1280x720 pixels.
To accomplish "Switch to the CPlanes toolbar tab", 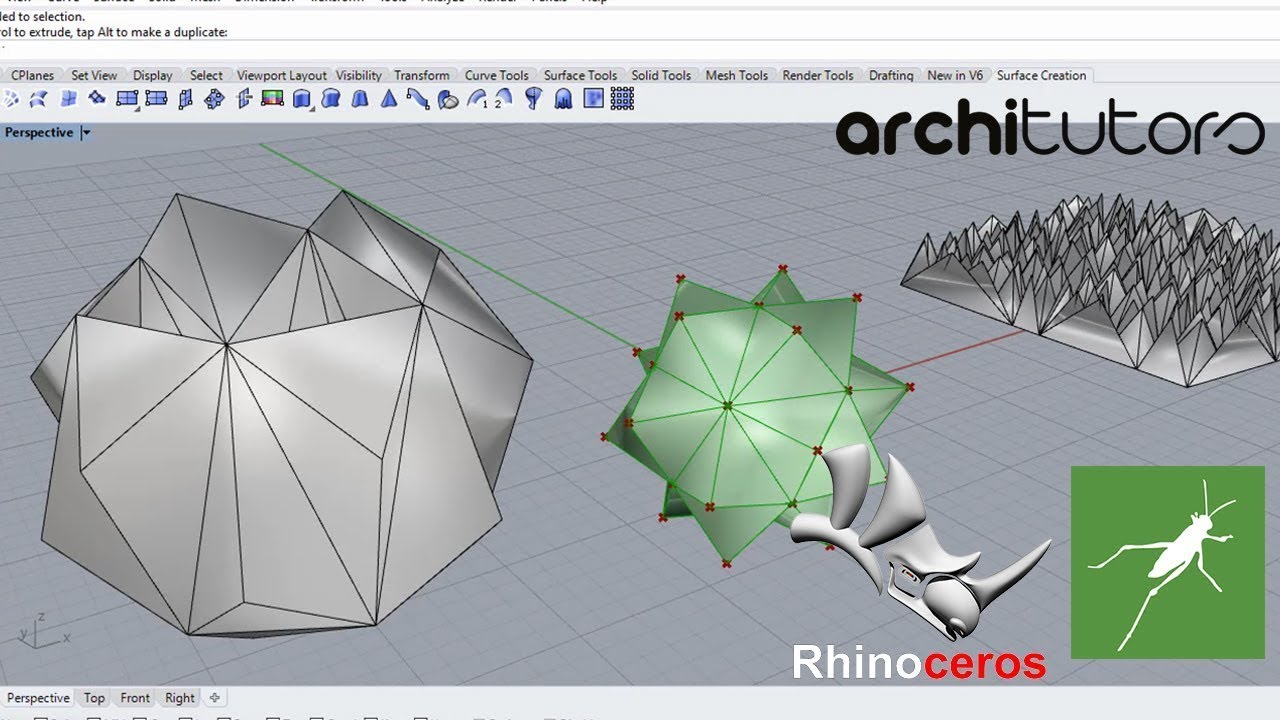I will coord(32,75).
